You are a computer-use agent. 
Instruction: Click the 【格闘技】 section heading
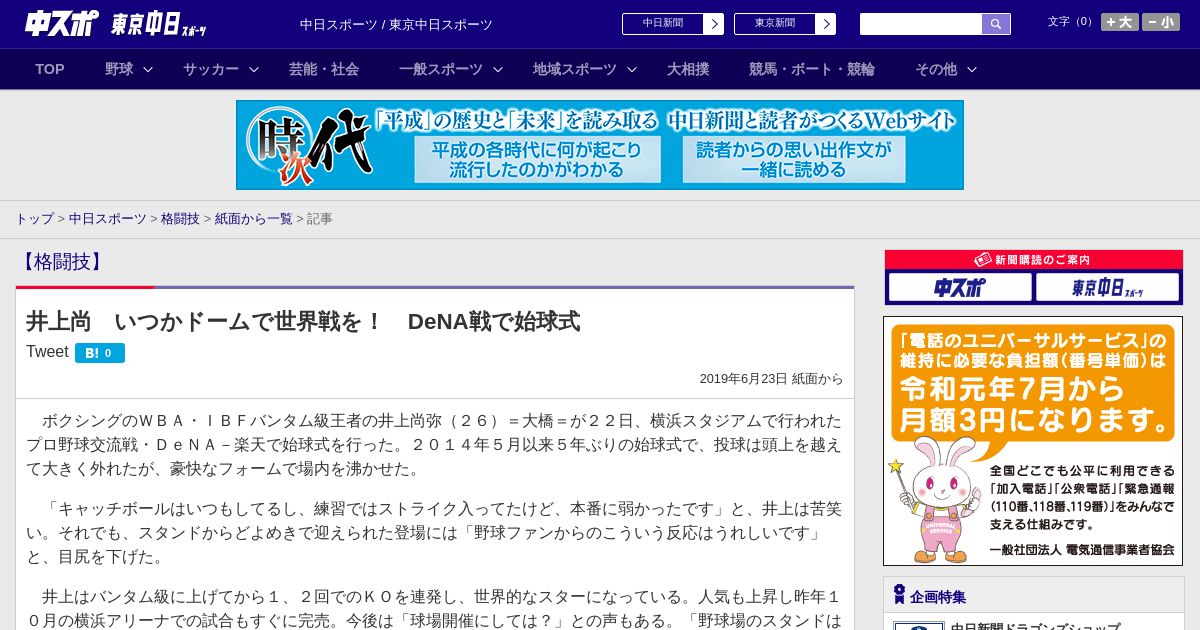pos(61,262)
